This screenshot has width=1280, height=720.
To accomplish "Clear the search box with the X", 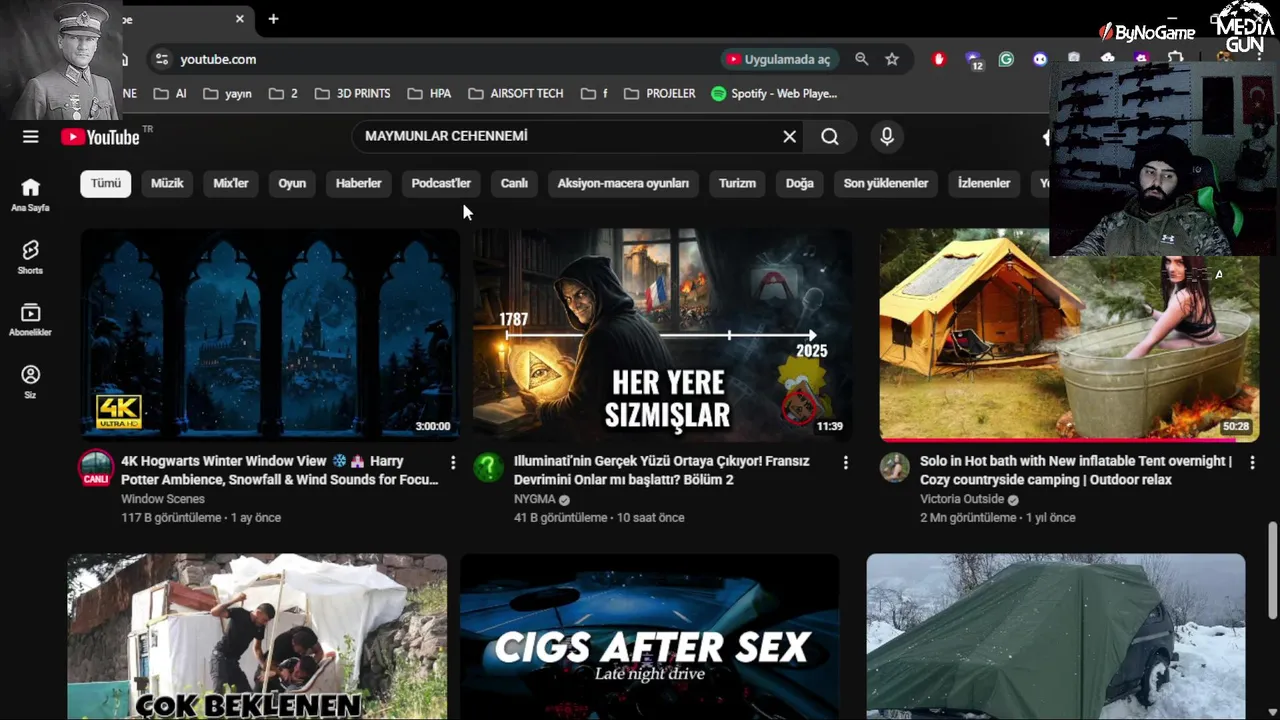I will coord(789,137).
